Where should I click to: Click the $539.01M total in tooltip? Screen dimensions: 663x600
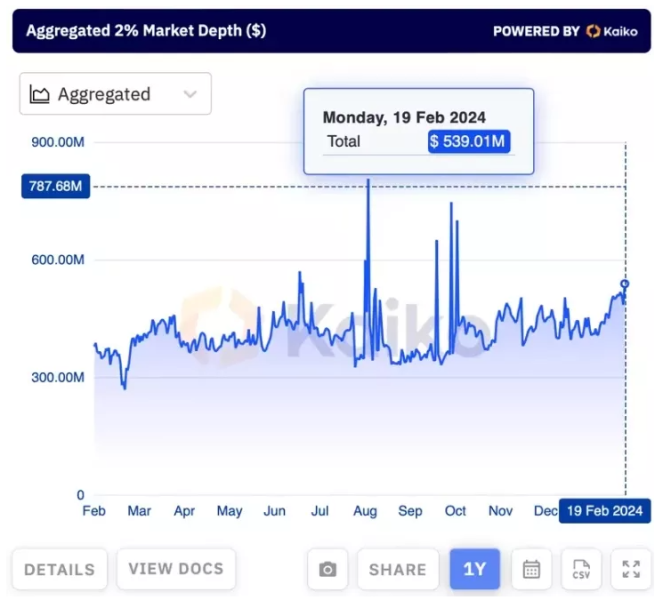click(469, 142)
